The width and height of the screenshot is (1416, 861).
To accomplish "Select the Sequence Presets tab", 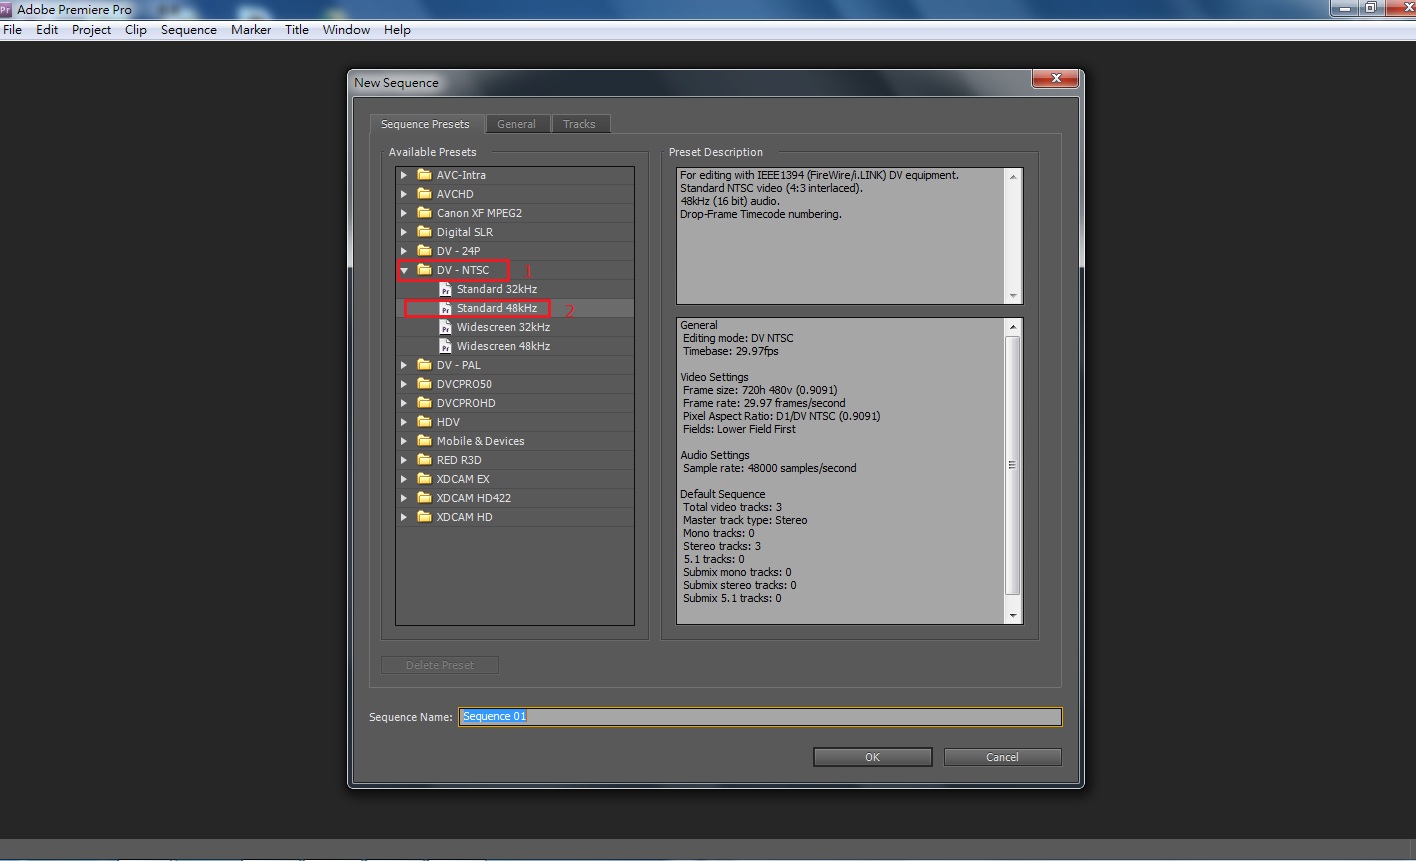I will tap(425, 124).
